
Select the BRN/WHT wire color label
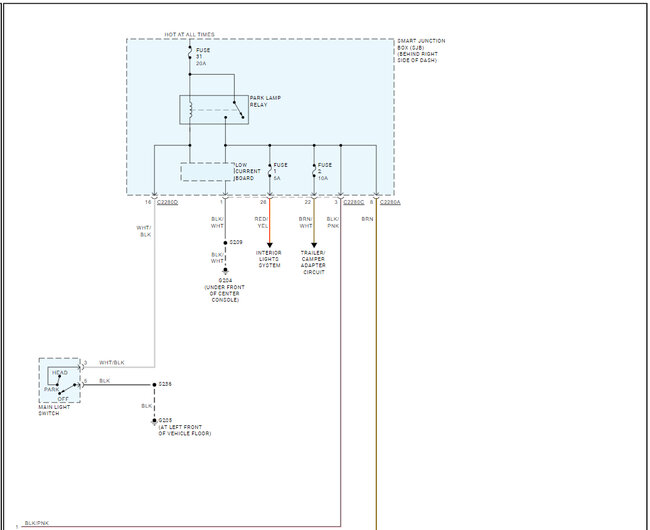[x=306, y=222]
